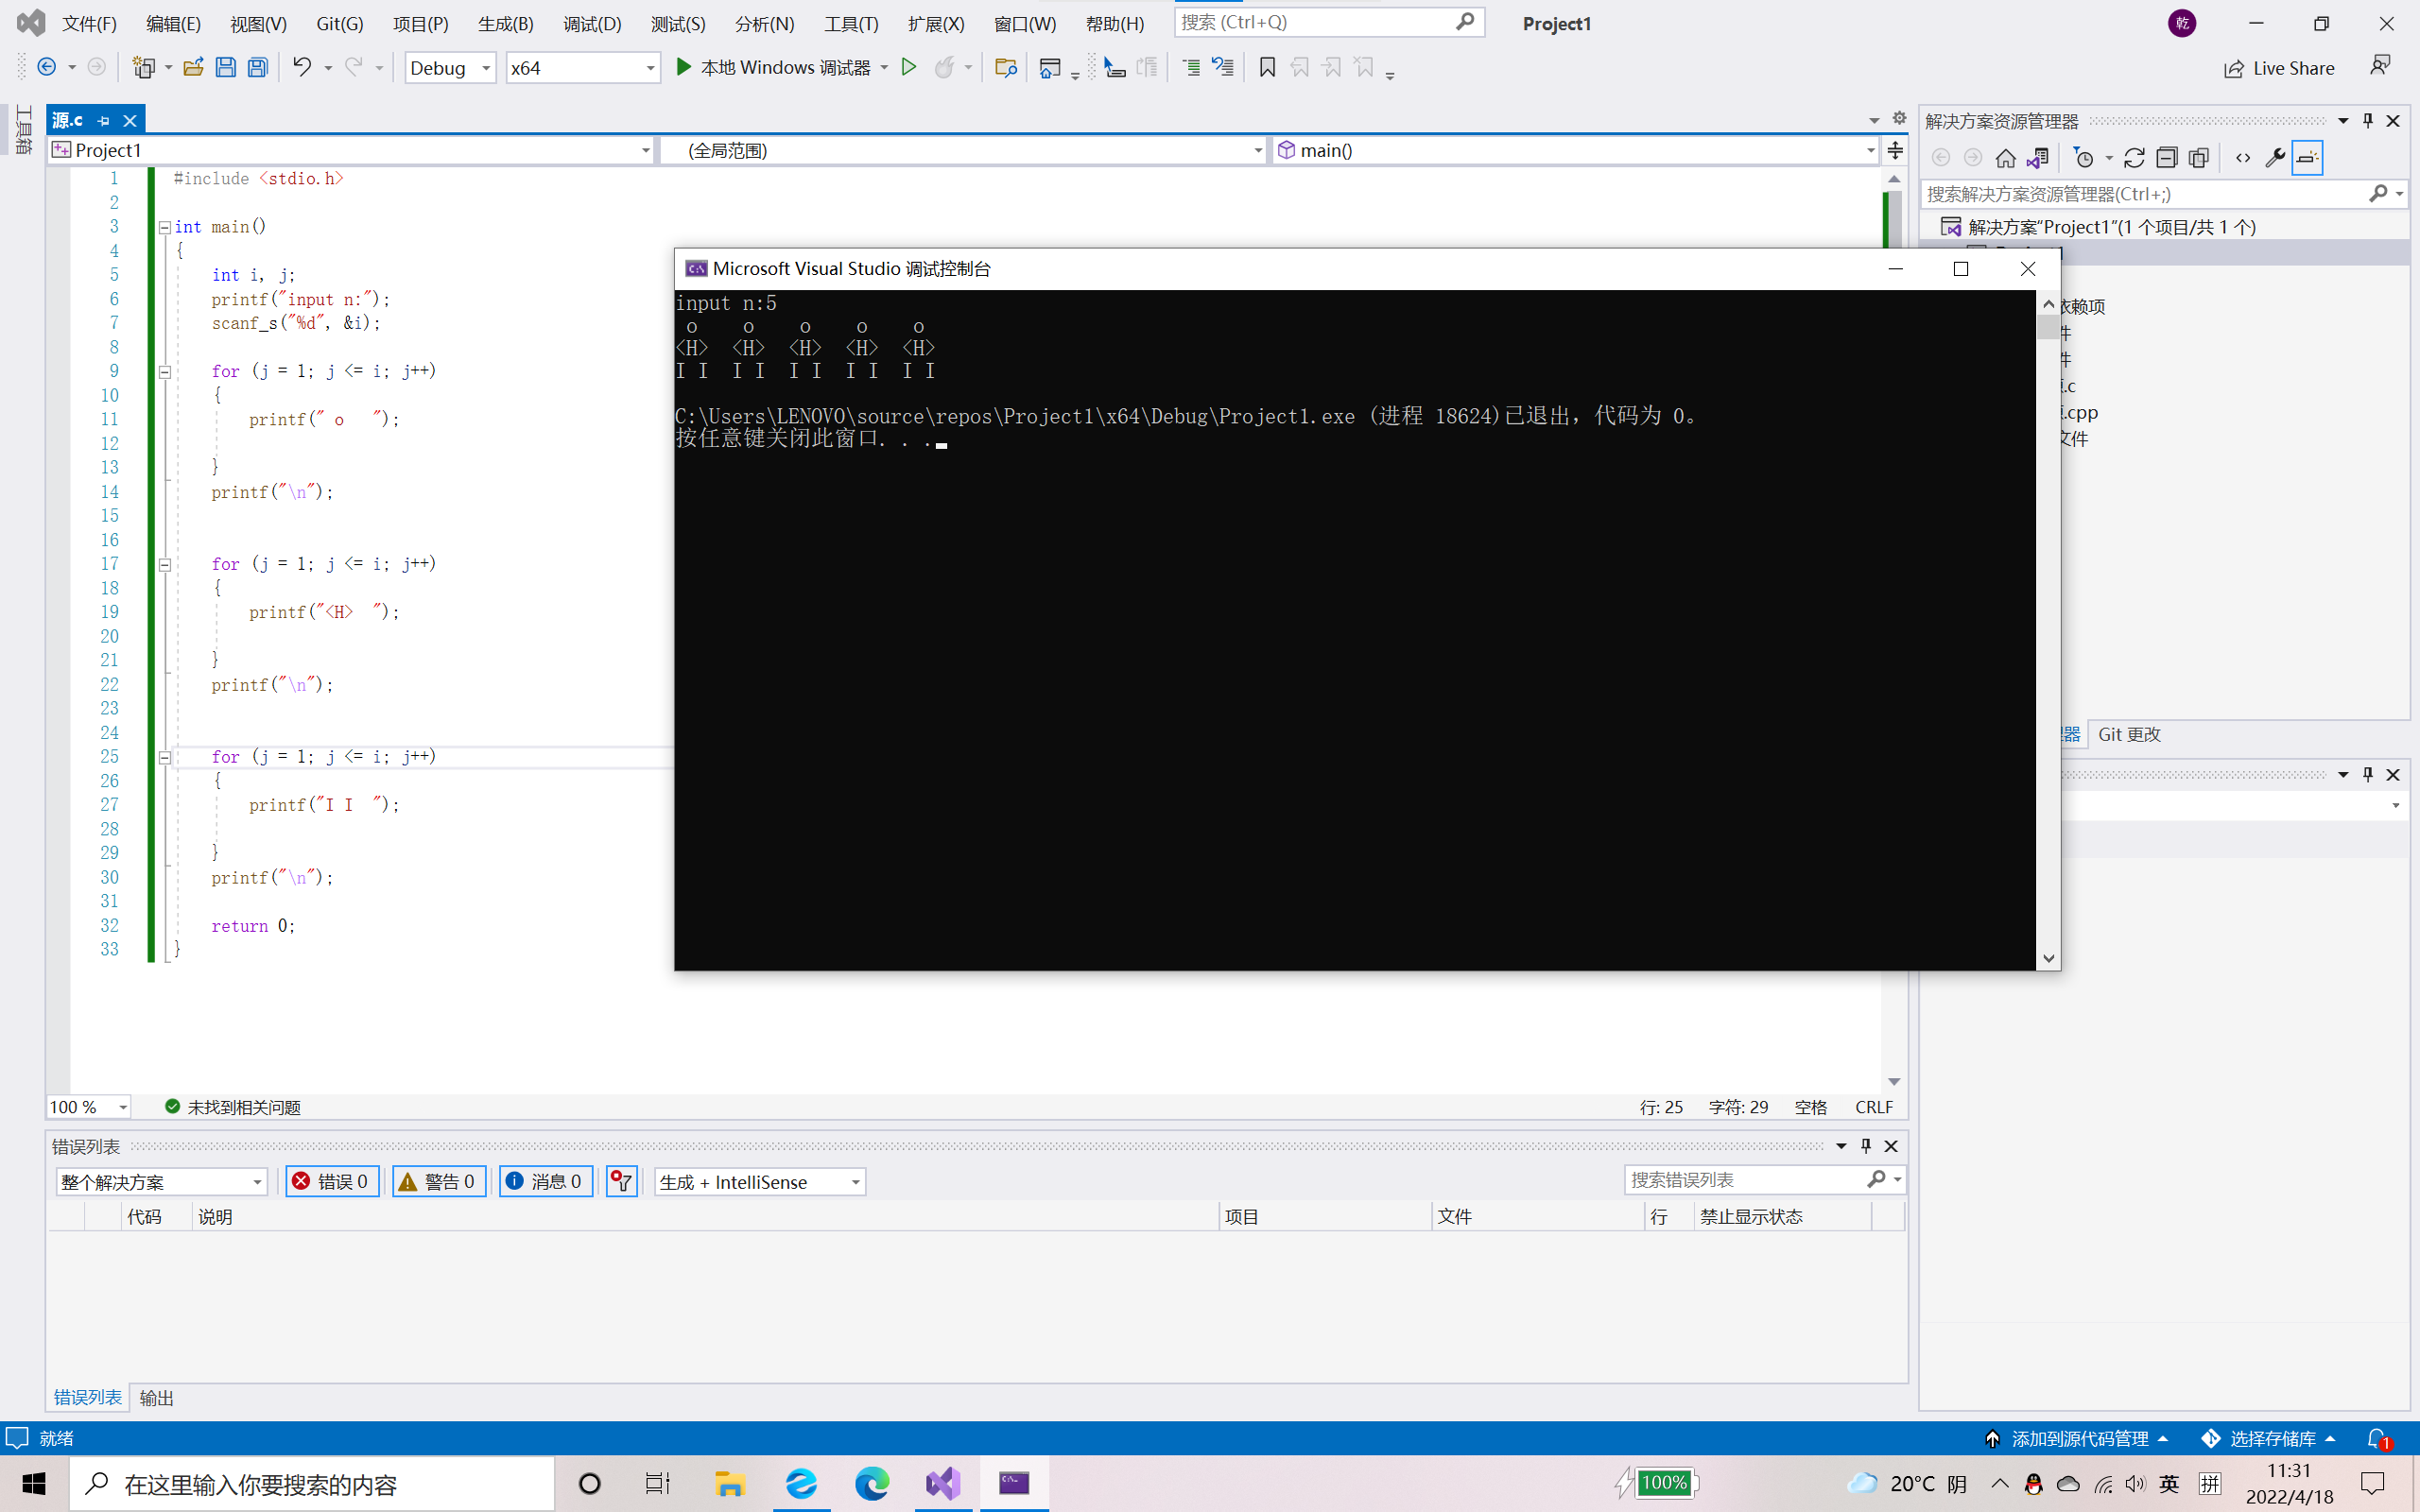Viewport: 2420px width, 1512px height.
Task: Open the x64 platform dropdown
Action: 582,68
